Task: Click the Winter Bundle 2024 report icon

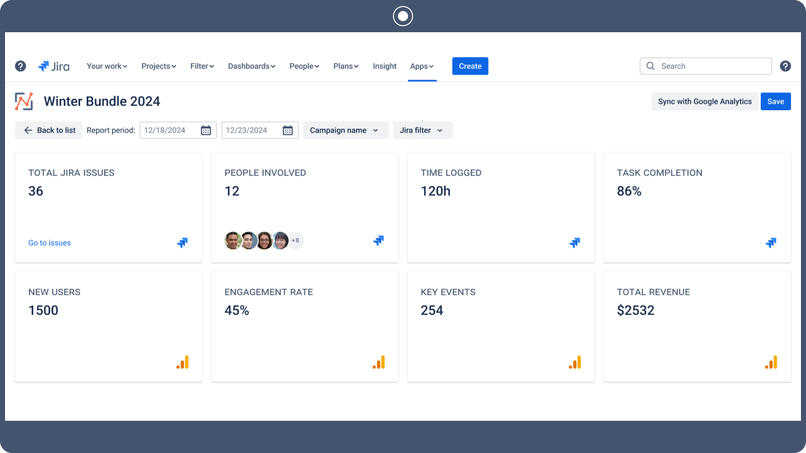Action: pos(24,101)
